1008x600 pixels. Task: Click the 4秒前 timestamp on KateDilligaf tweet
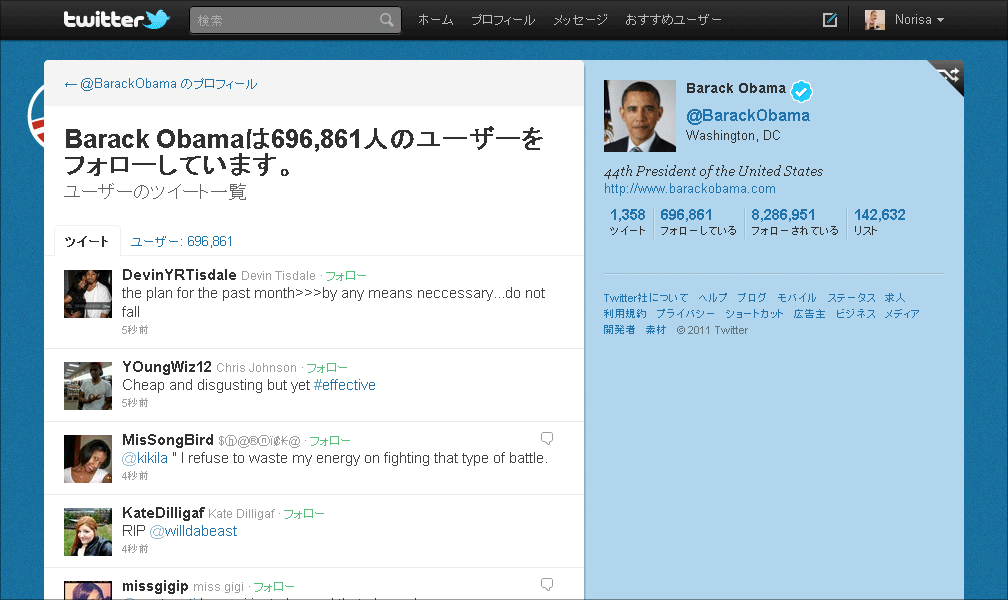pos(135,549)
